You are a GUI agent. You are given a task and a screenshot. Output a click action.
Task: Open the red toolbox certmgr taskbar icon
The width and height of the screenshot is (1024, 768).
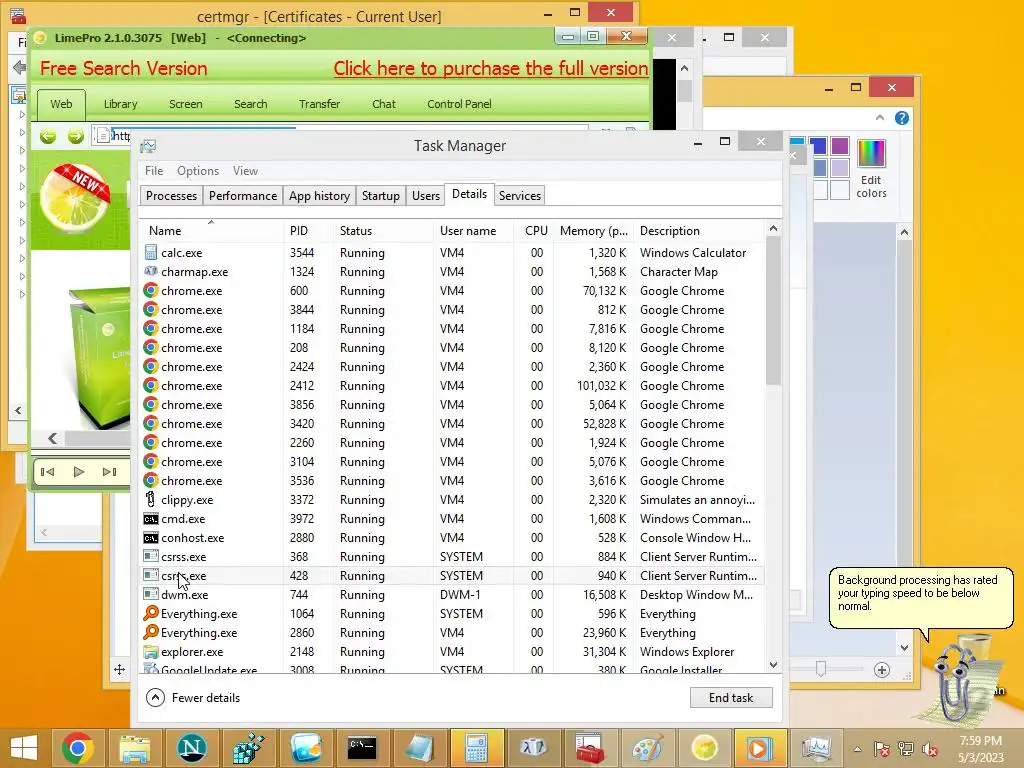tap(590, 748)
